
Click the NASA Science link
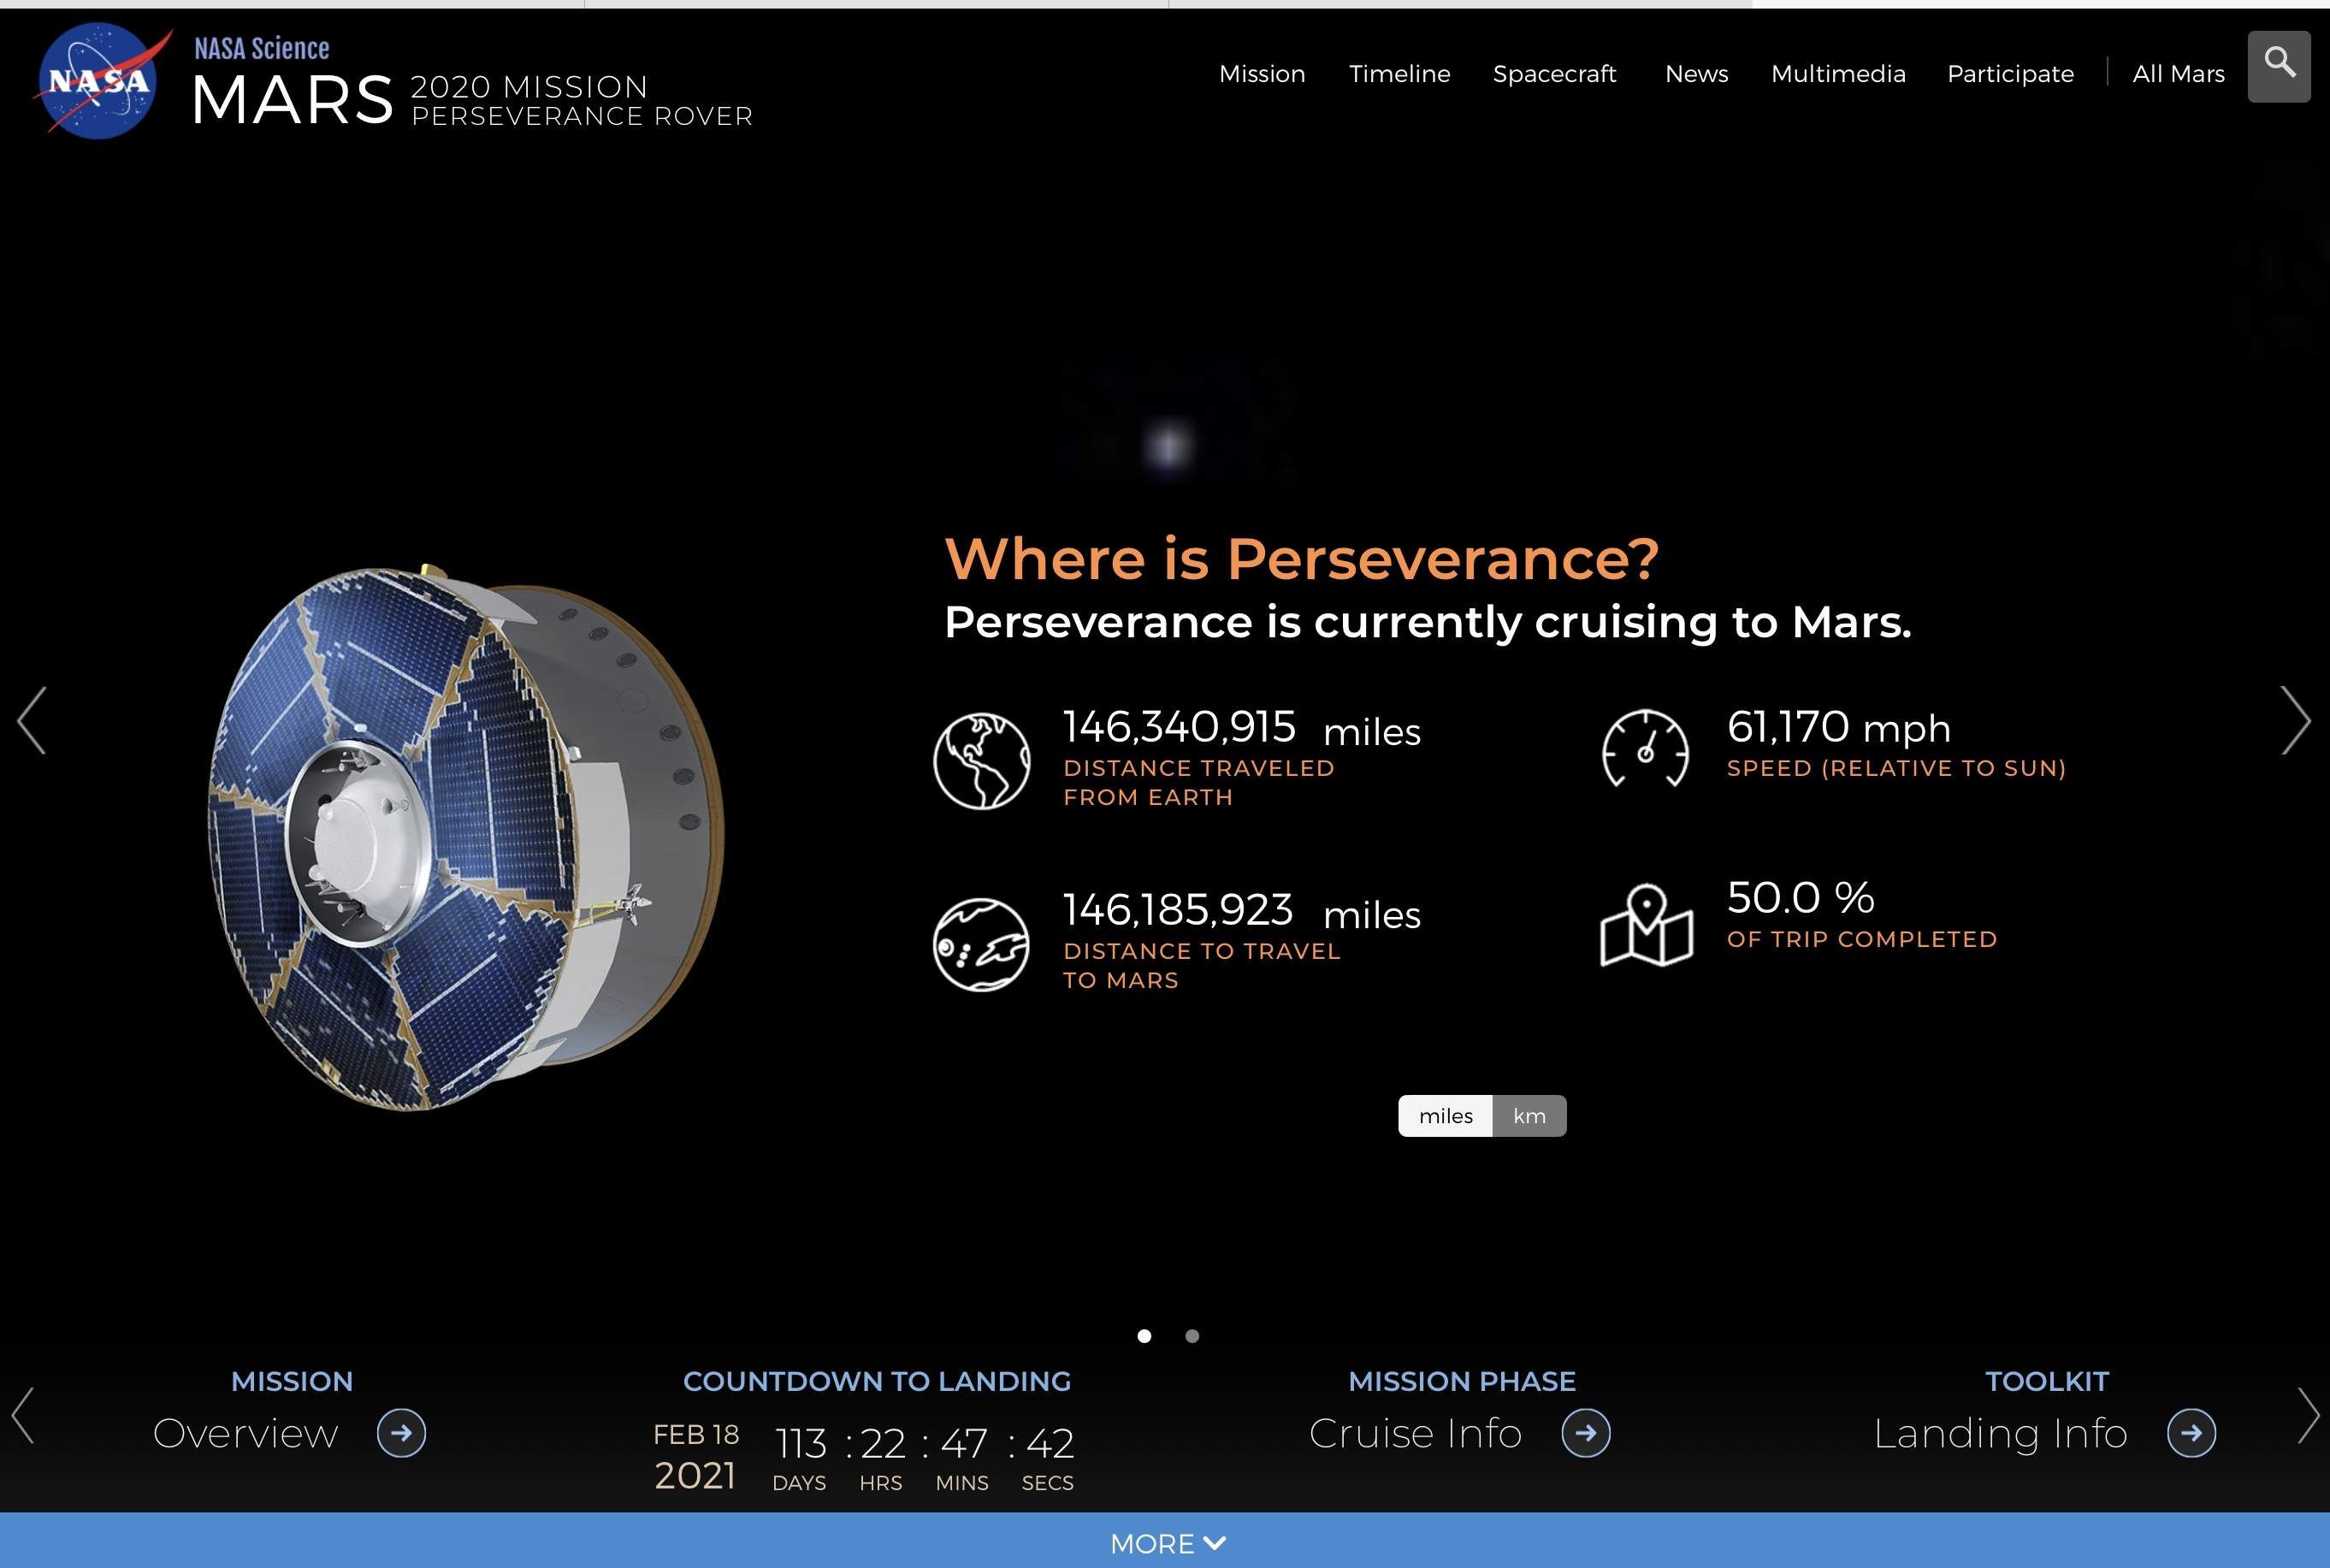click(262, 48)
